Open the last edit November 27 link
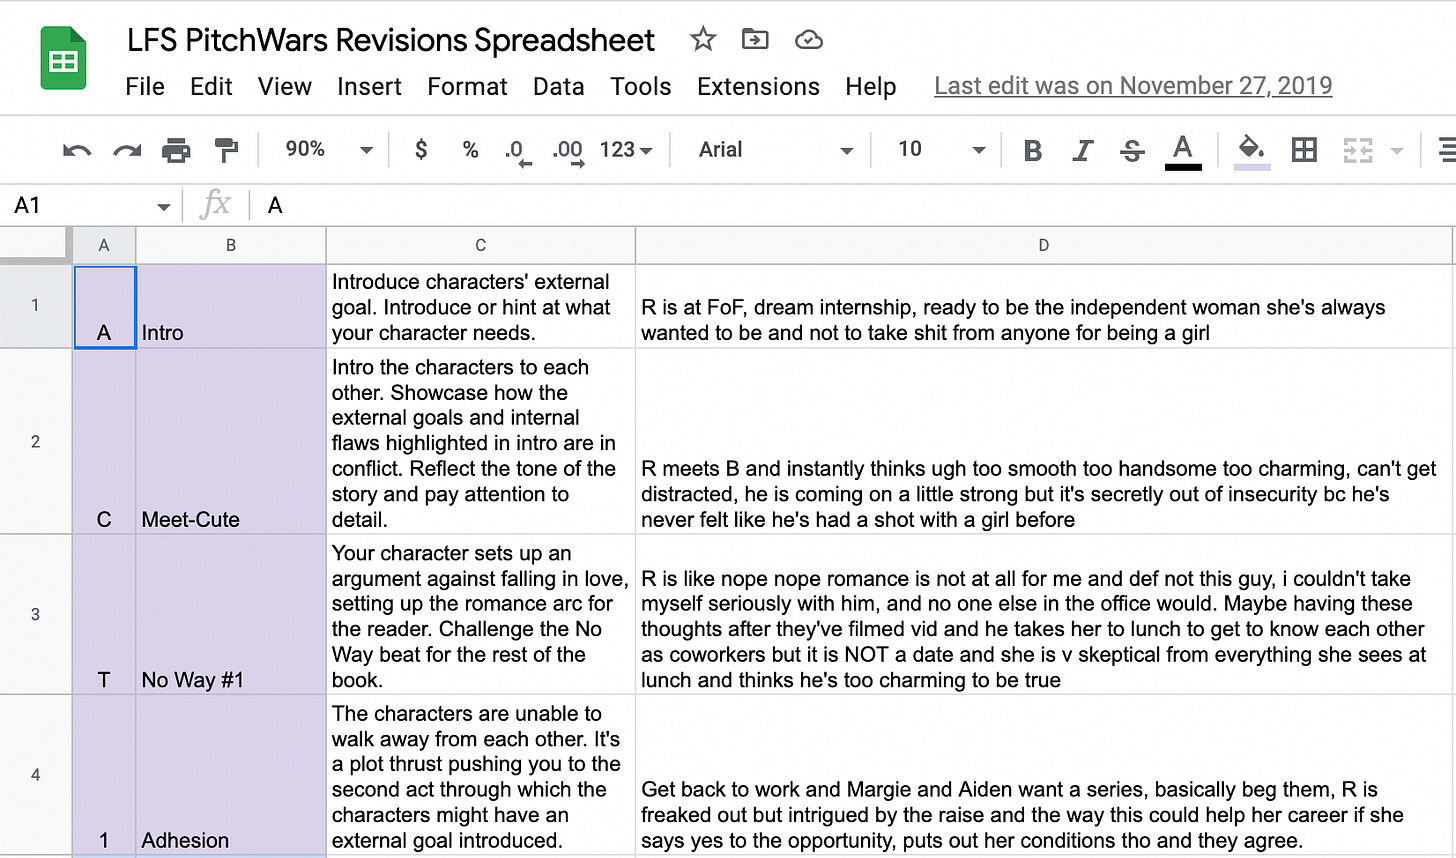The height and width of the screenshot is (858, 1456). click(1133, 86)
